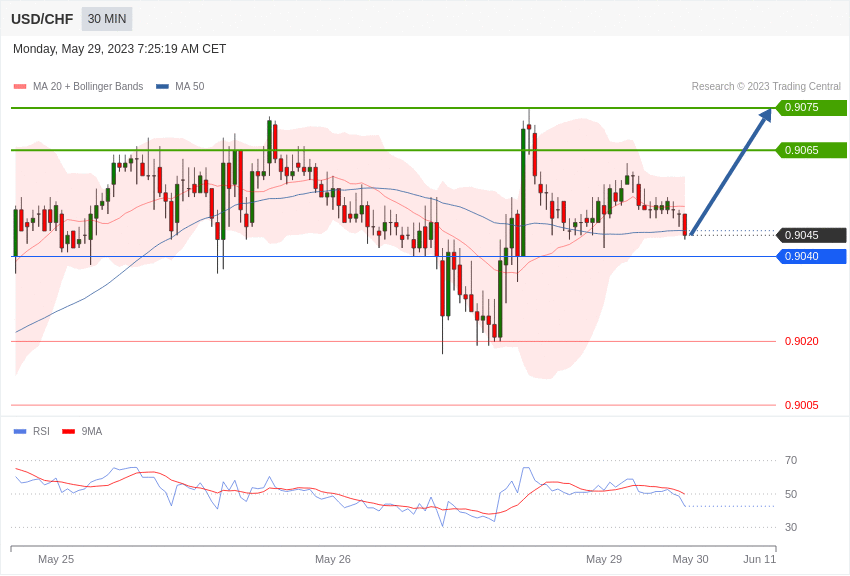
Task: Click the 0.9045 current price tag
Action: [x=812, y=235]
